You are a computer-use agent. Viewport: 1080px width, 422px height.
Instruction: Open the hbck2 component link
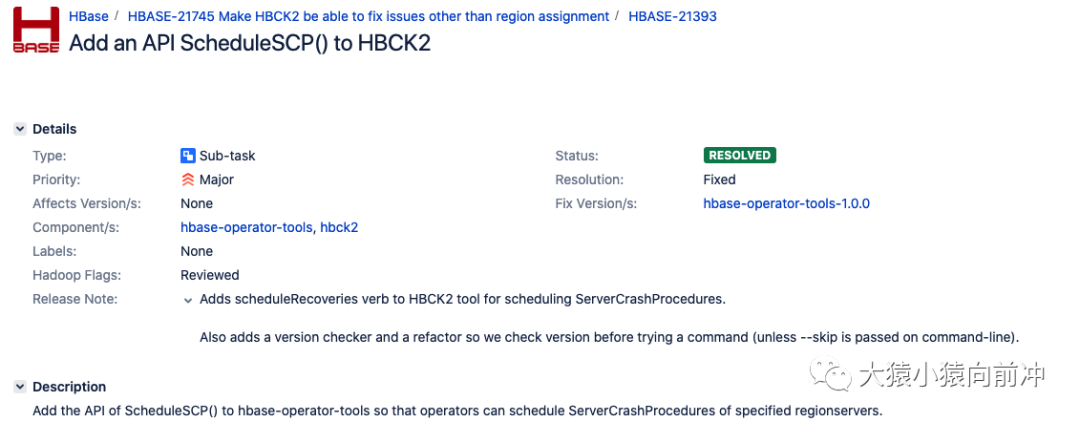(339, 227)
